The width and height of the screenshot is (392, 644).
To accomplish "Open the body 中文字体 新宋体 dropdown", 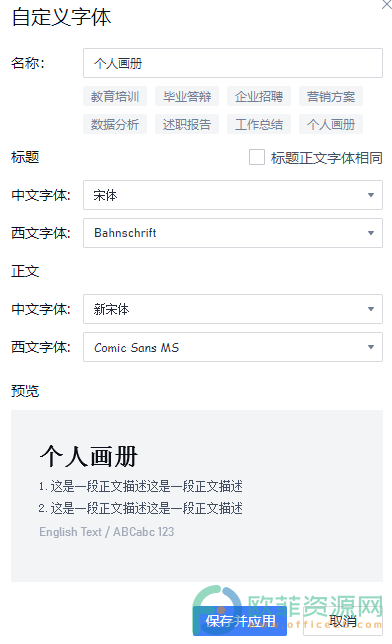I will 233,309.
